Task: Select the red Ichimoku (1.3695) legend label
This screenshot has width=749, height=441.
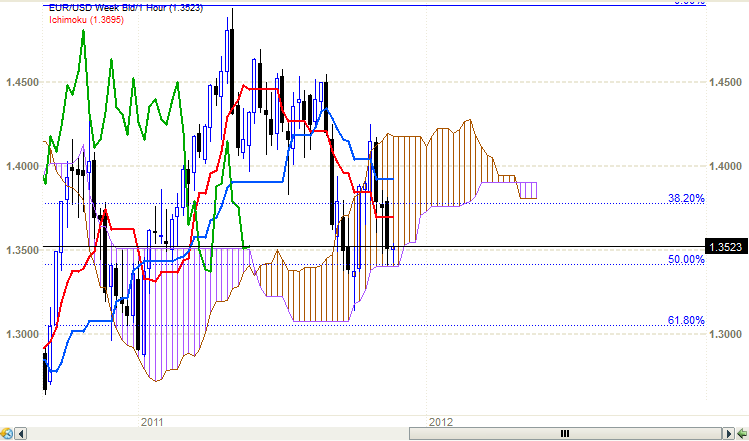Action: coord(86,20)
